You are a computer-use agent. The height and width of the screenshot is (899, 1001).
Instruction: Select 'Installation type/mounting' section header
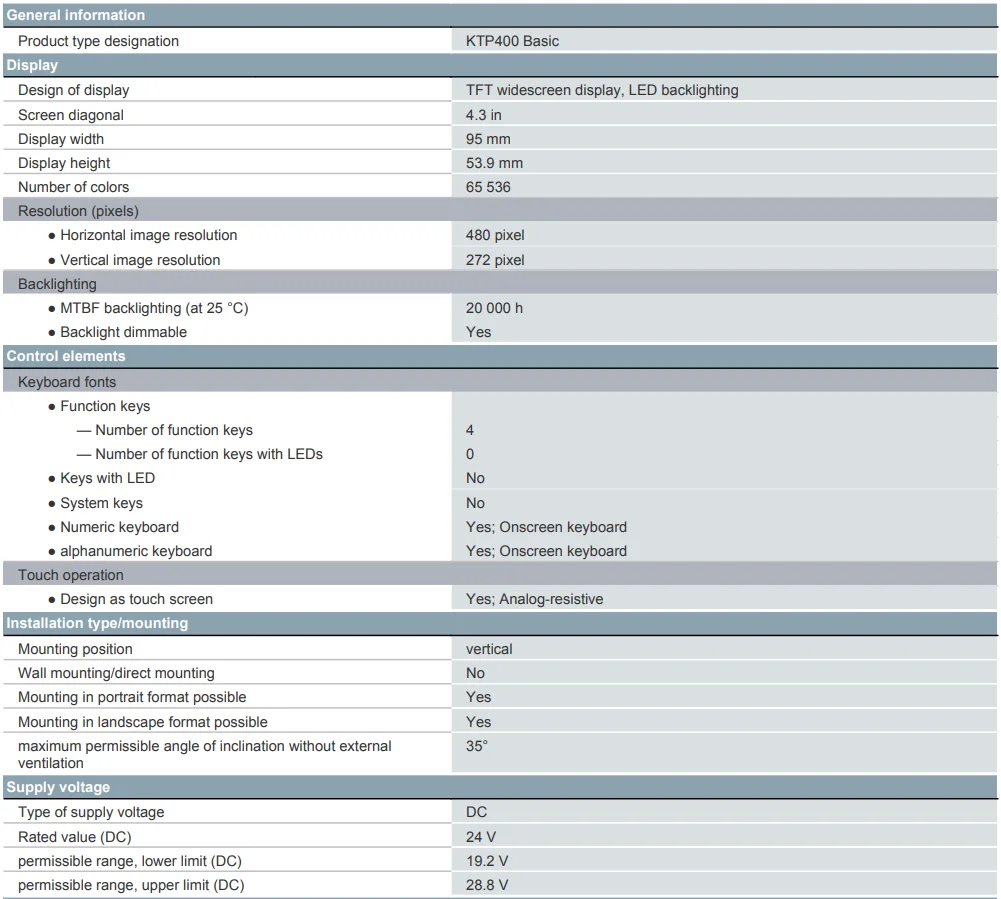tap(500, 623)
